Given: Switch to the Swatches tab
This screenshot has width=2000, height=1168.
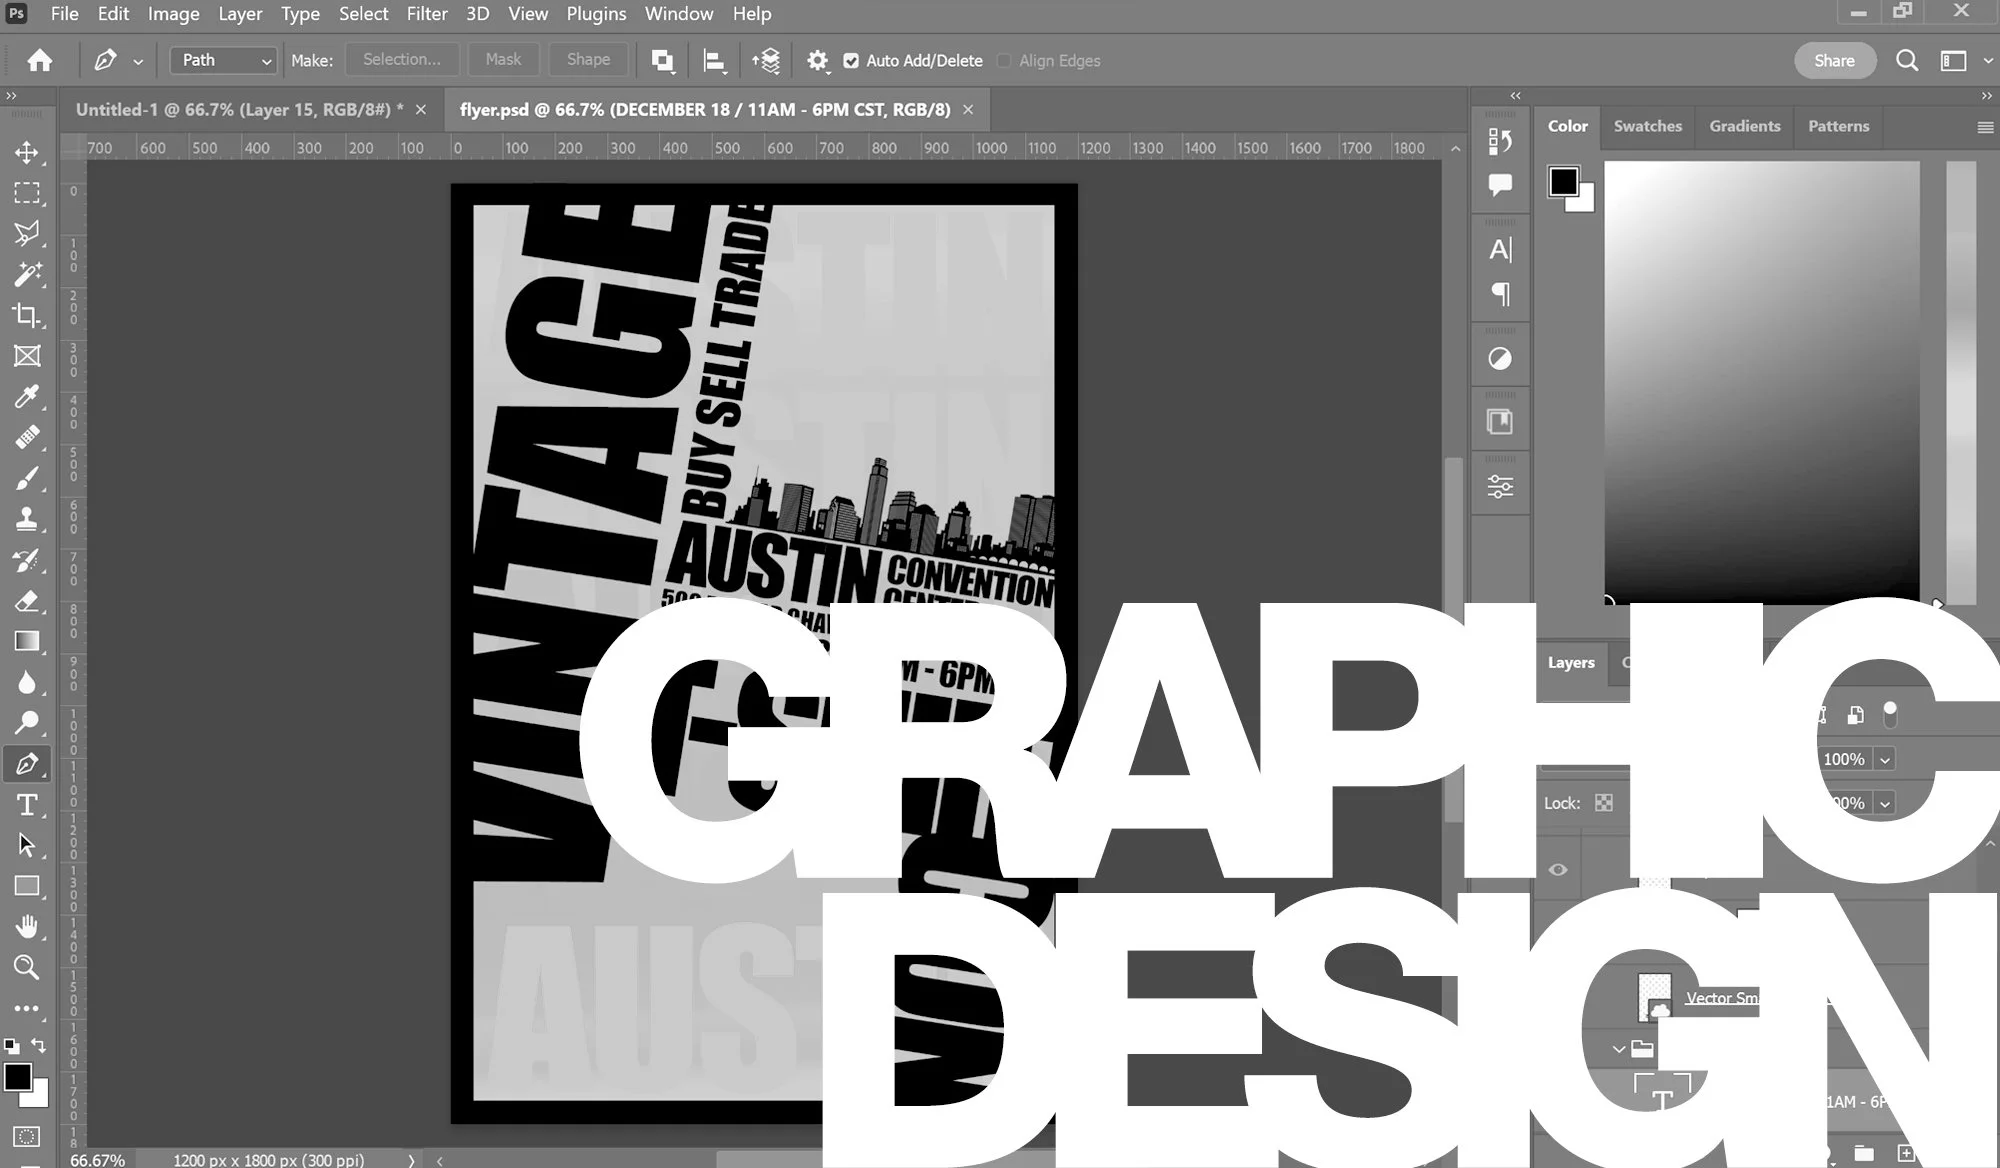Looking at the screenshot, I should [1647, 126].
